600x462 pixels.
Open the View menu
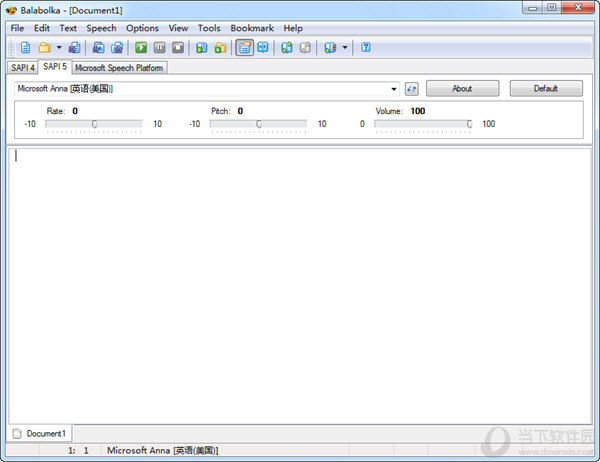(178, 28)
